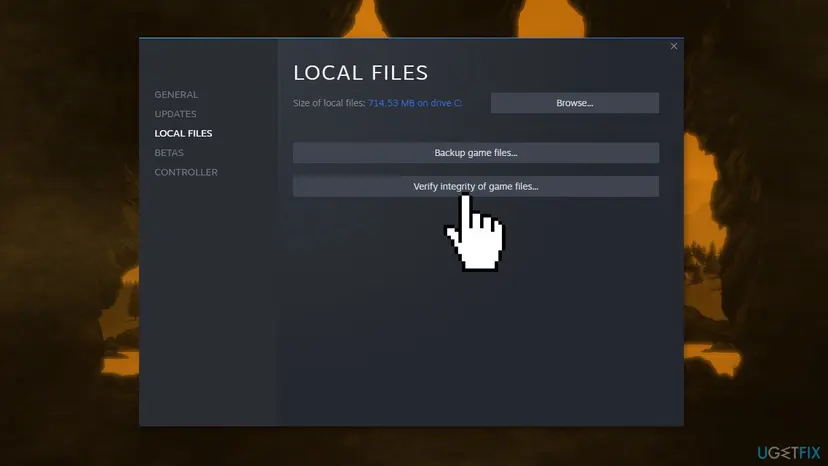828x466 pixels.
Task: Close the properties dialog with the X
Action: [674, 46]
